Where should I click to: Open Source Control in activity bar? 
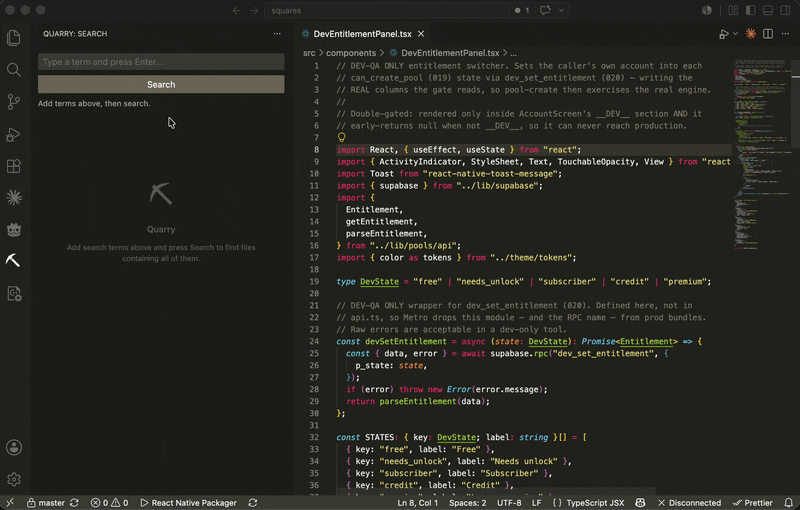pyautogui.click(x=14, y=102)
